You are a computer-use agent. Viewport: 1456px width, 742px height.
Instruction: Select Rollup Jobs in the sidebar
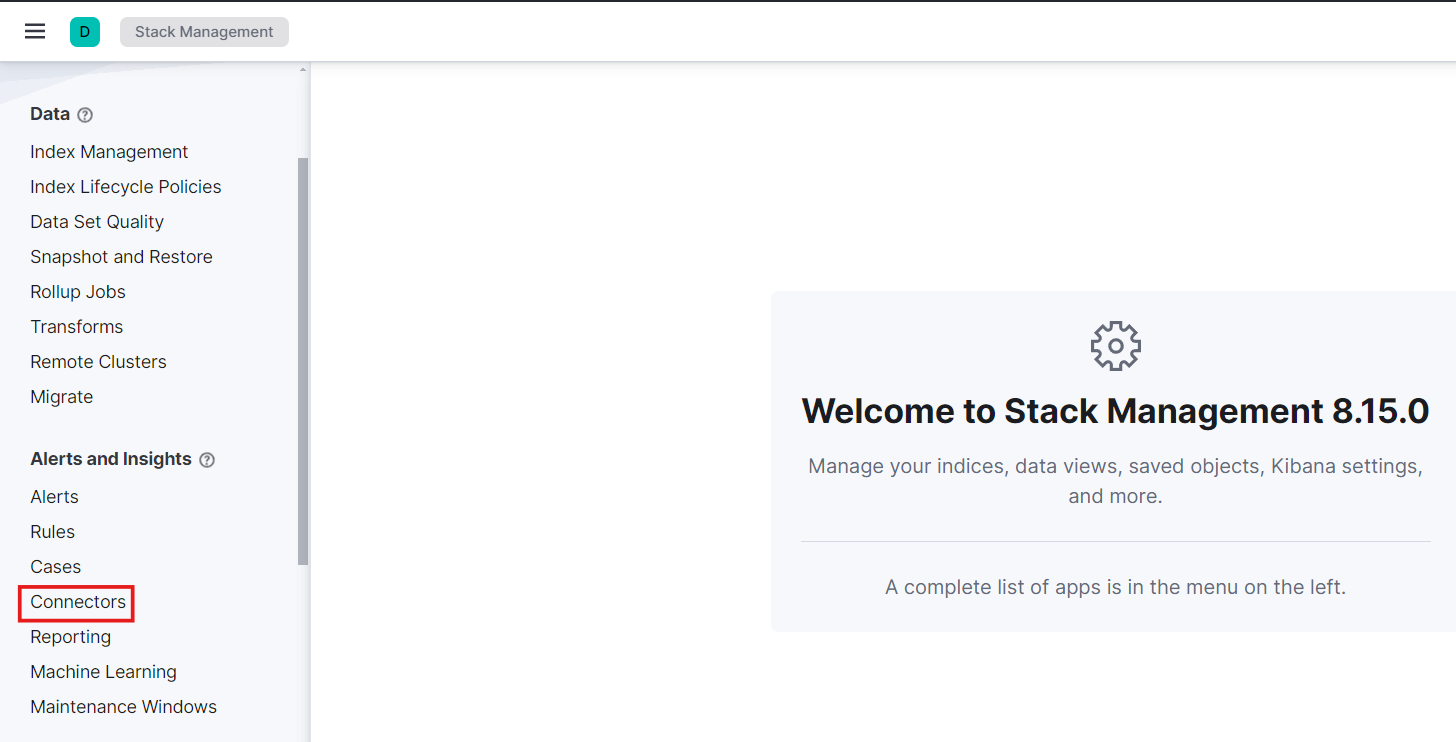point(78,292)
